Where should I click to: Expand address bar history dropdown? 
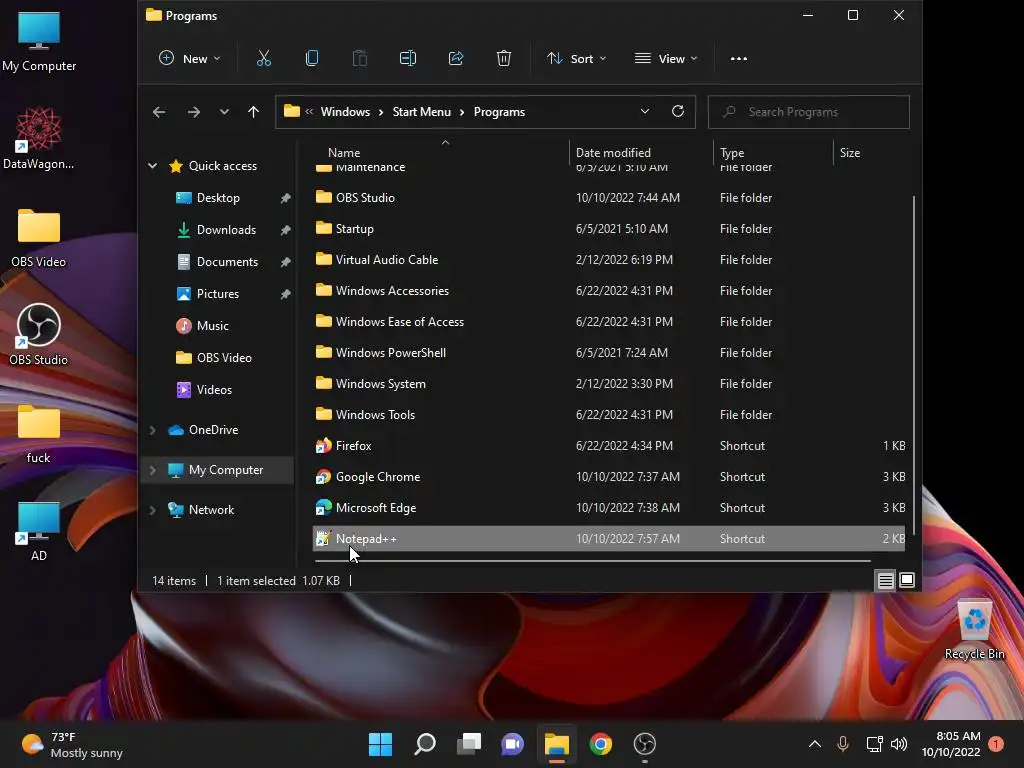645,112
